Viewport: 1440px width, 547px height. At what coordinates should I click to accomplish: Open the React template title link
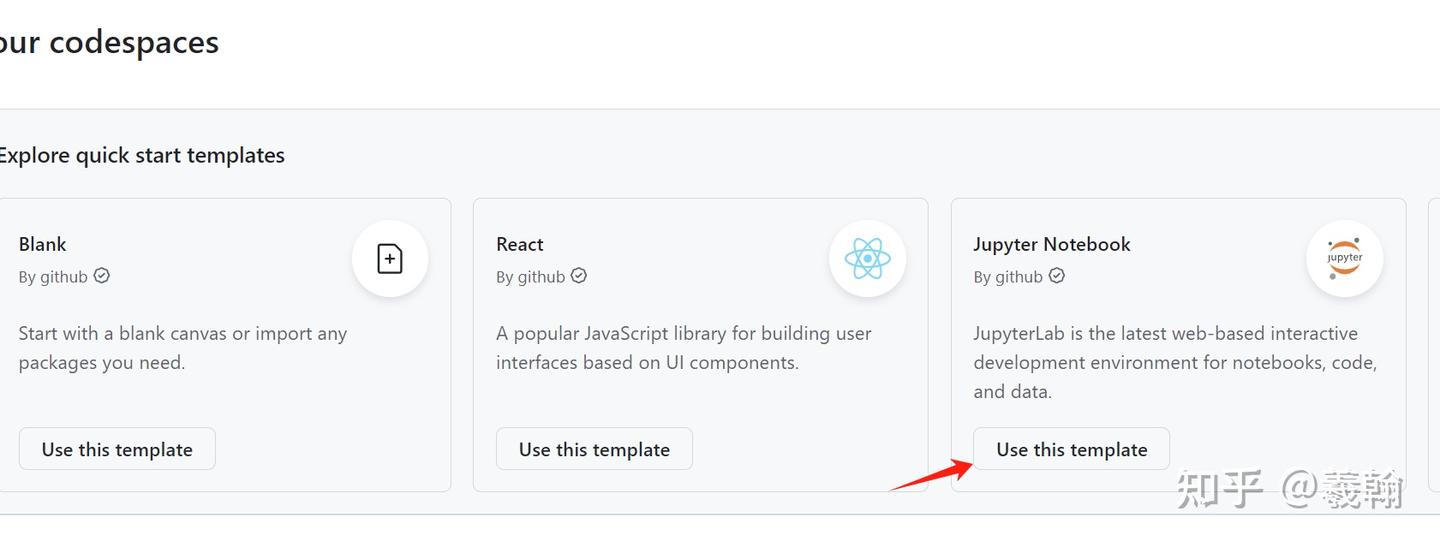pyautogui.click(x=520, y=244)
